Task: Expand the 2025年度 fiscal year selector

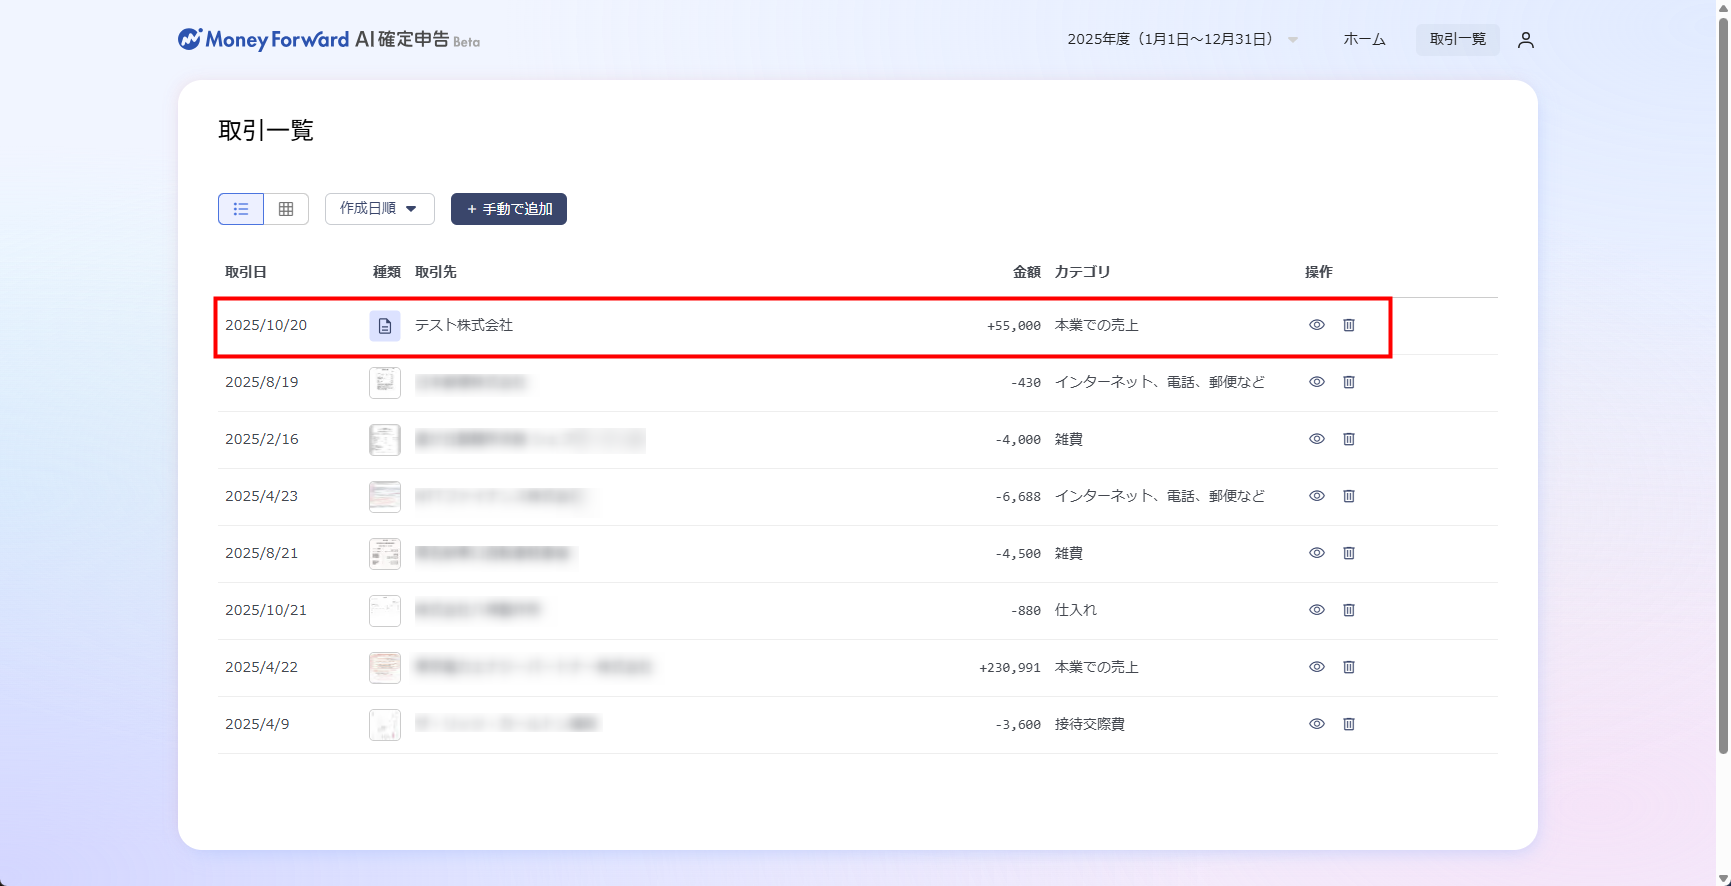Action: click(x=1182, y=40)
